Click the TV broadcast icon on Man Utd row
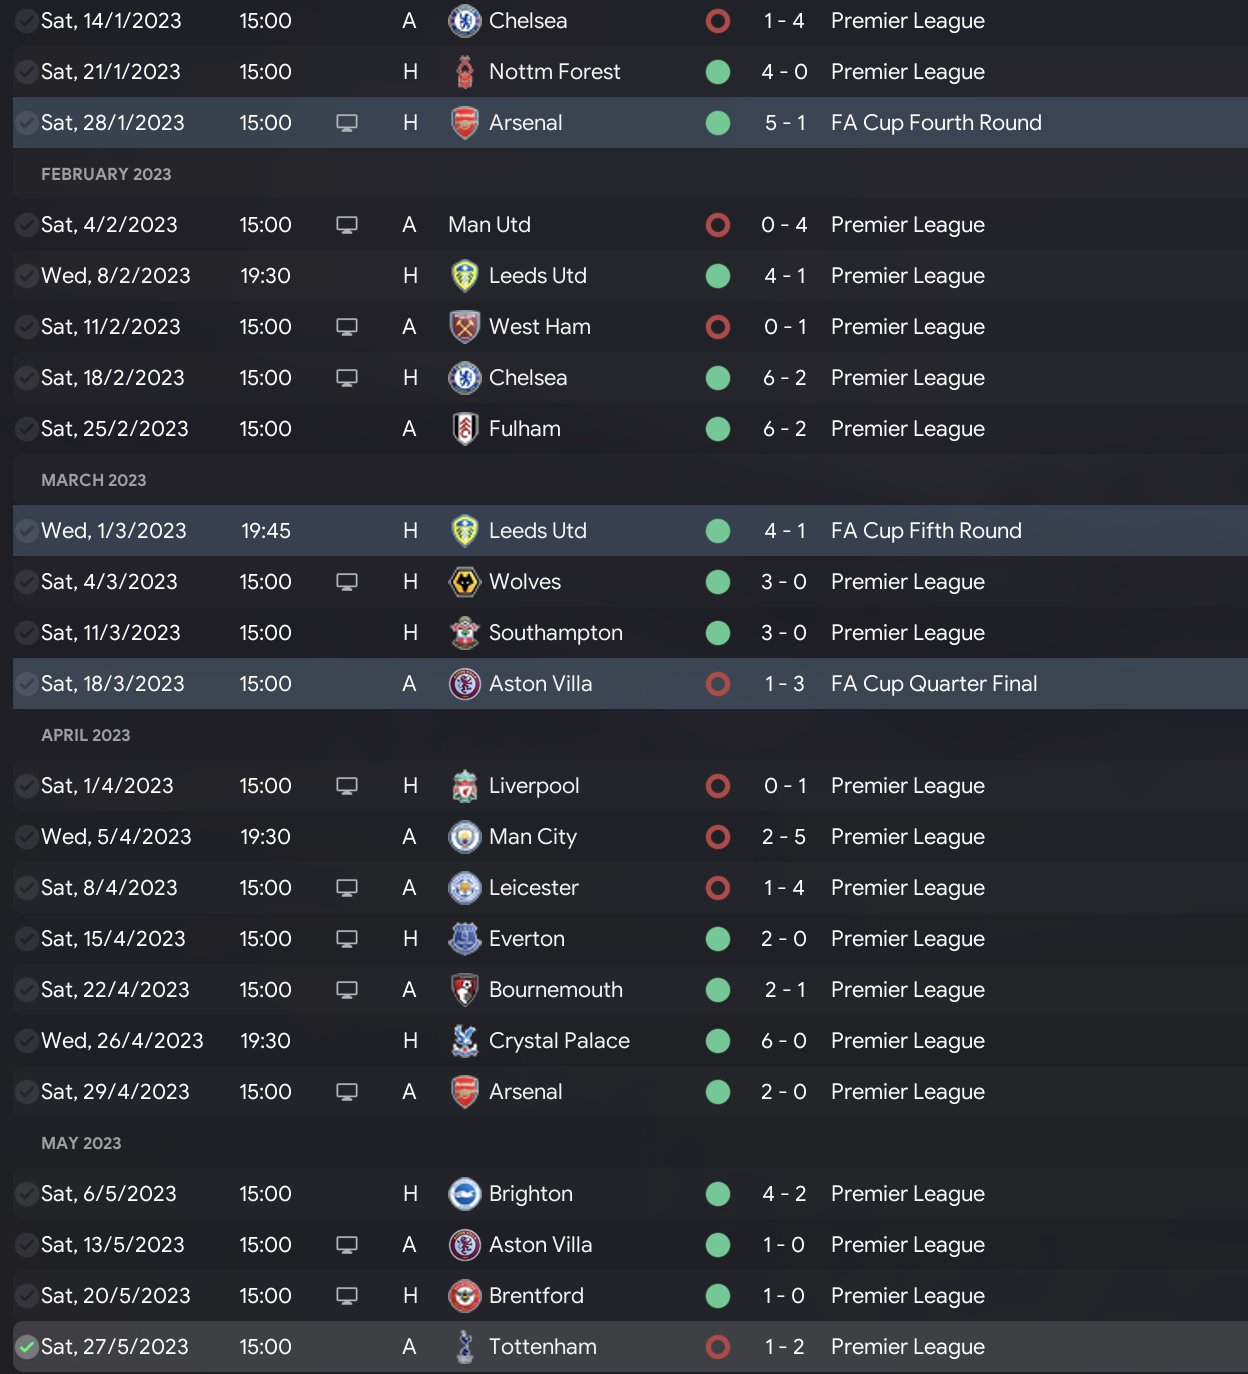Screen dimensions: 1248x1374 pyautogui.click(x=347, y=225)
